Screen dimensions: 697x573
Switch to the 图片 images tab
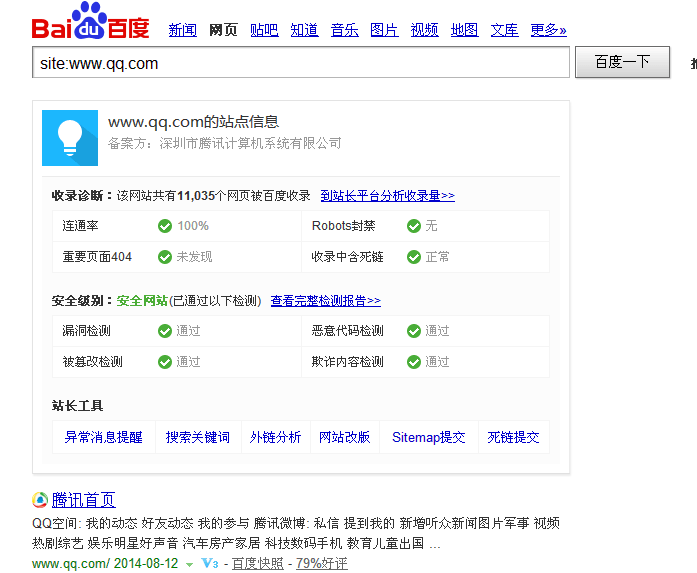pos(384,30)
